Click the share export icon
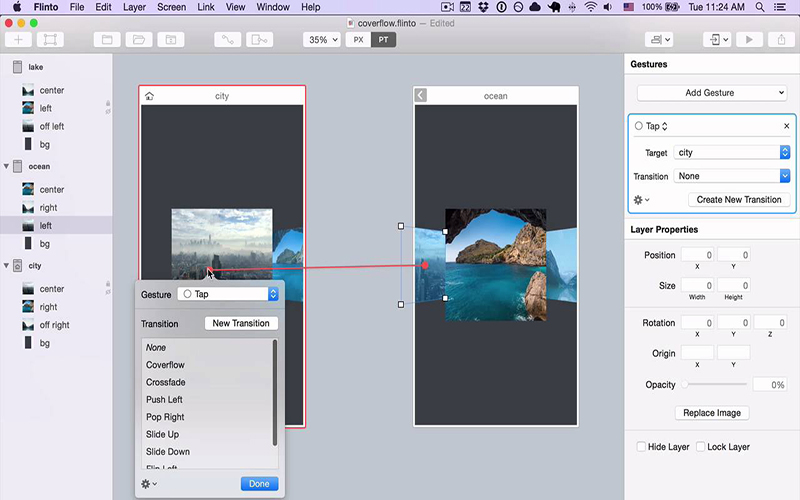Image resolution: width=800 pixels, height=500 pixels. pyautogui.click(x=781, y=40)
